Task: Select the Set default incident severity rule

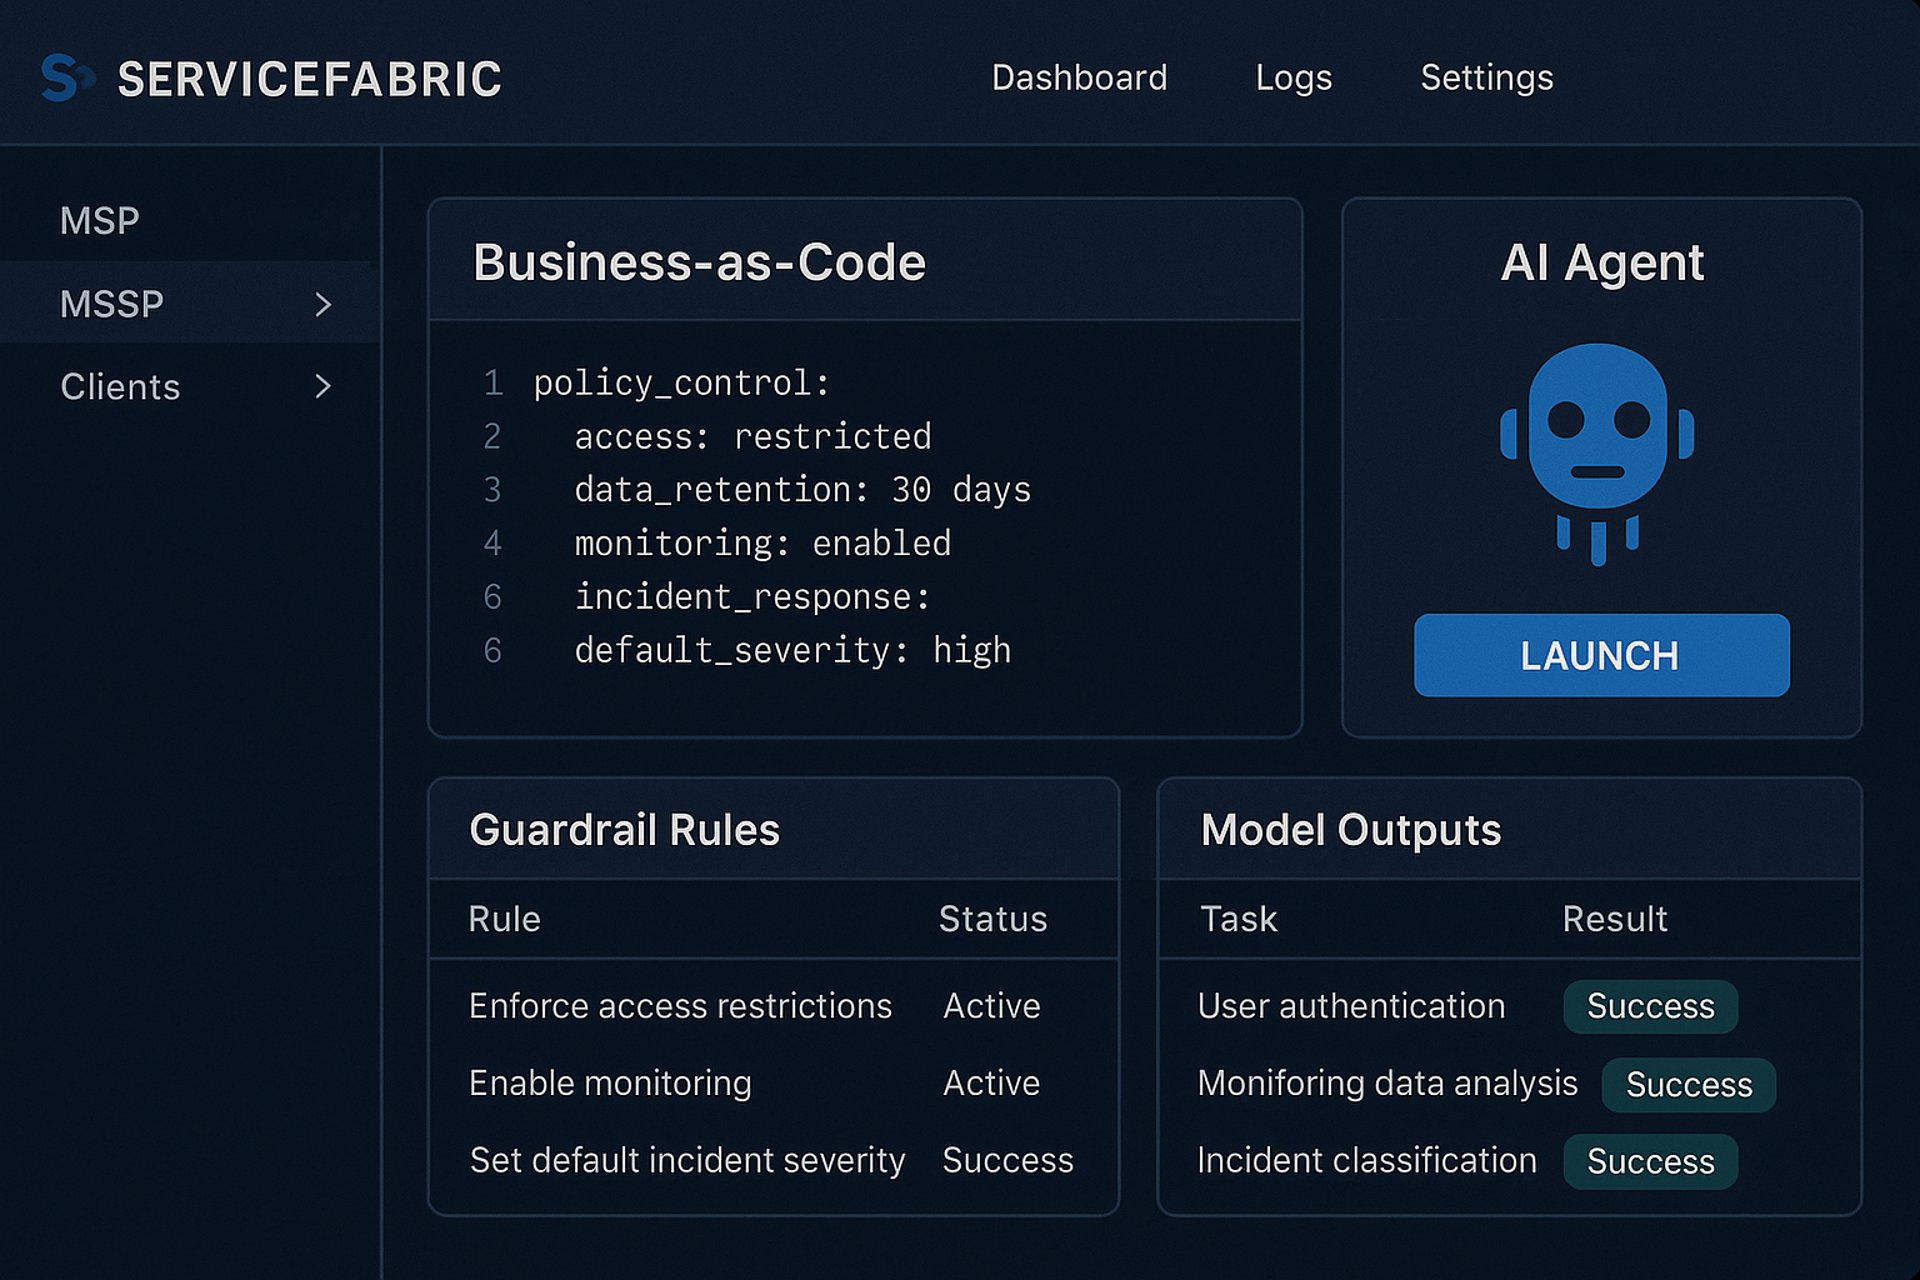Action: click(687, 1160)
